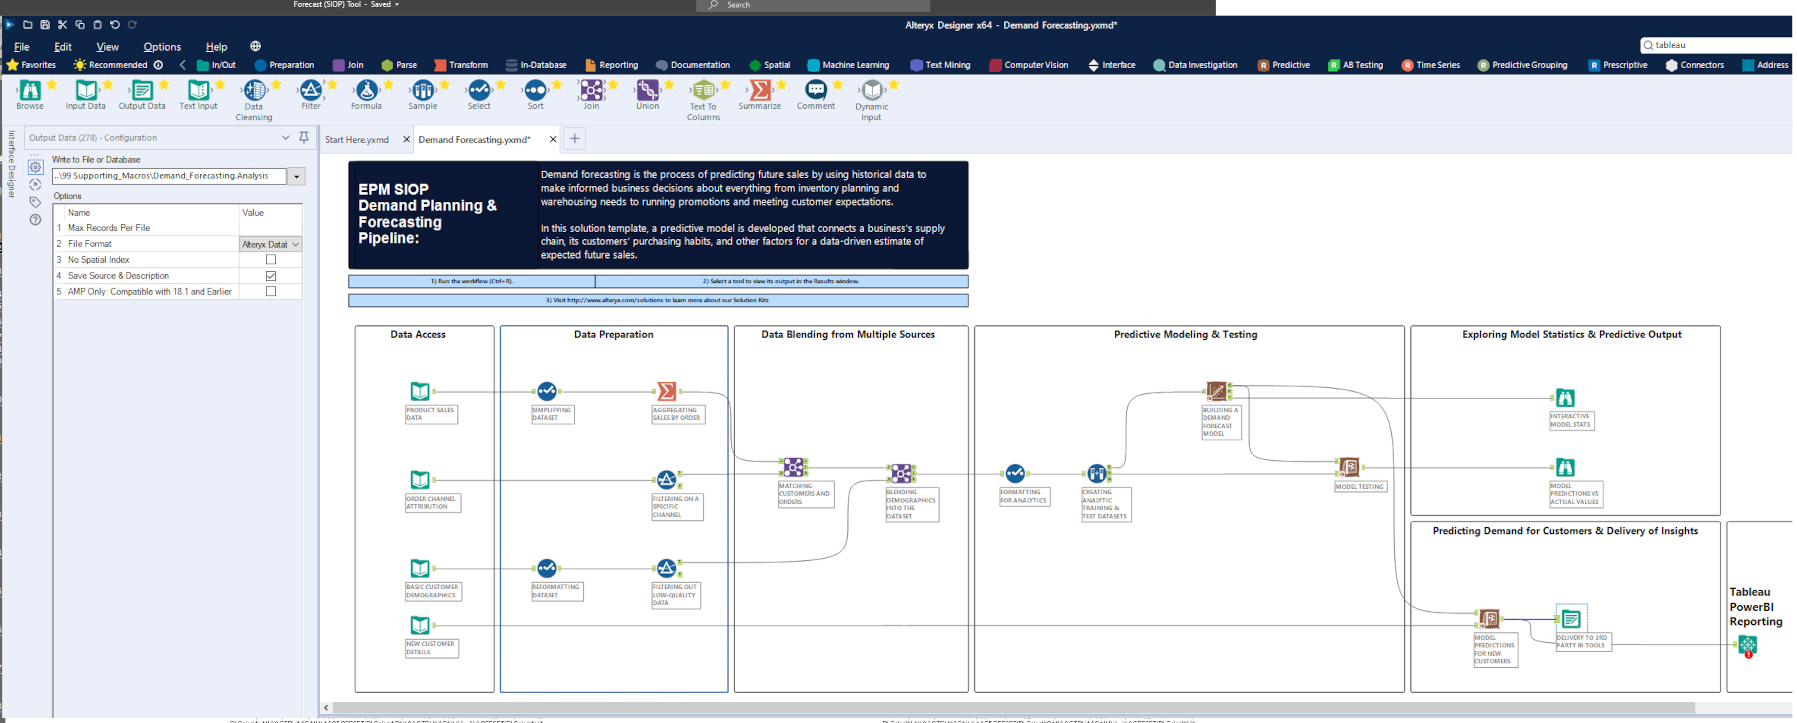The image size is (1797, 723).
Task: Select the Filter tool in the palette
Action: tap(311, 94)
